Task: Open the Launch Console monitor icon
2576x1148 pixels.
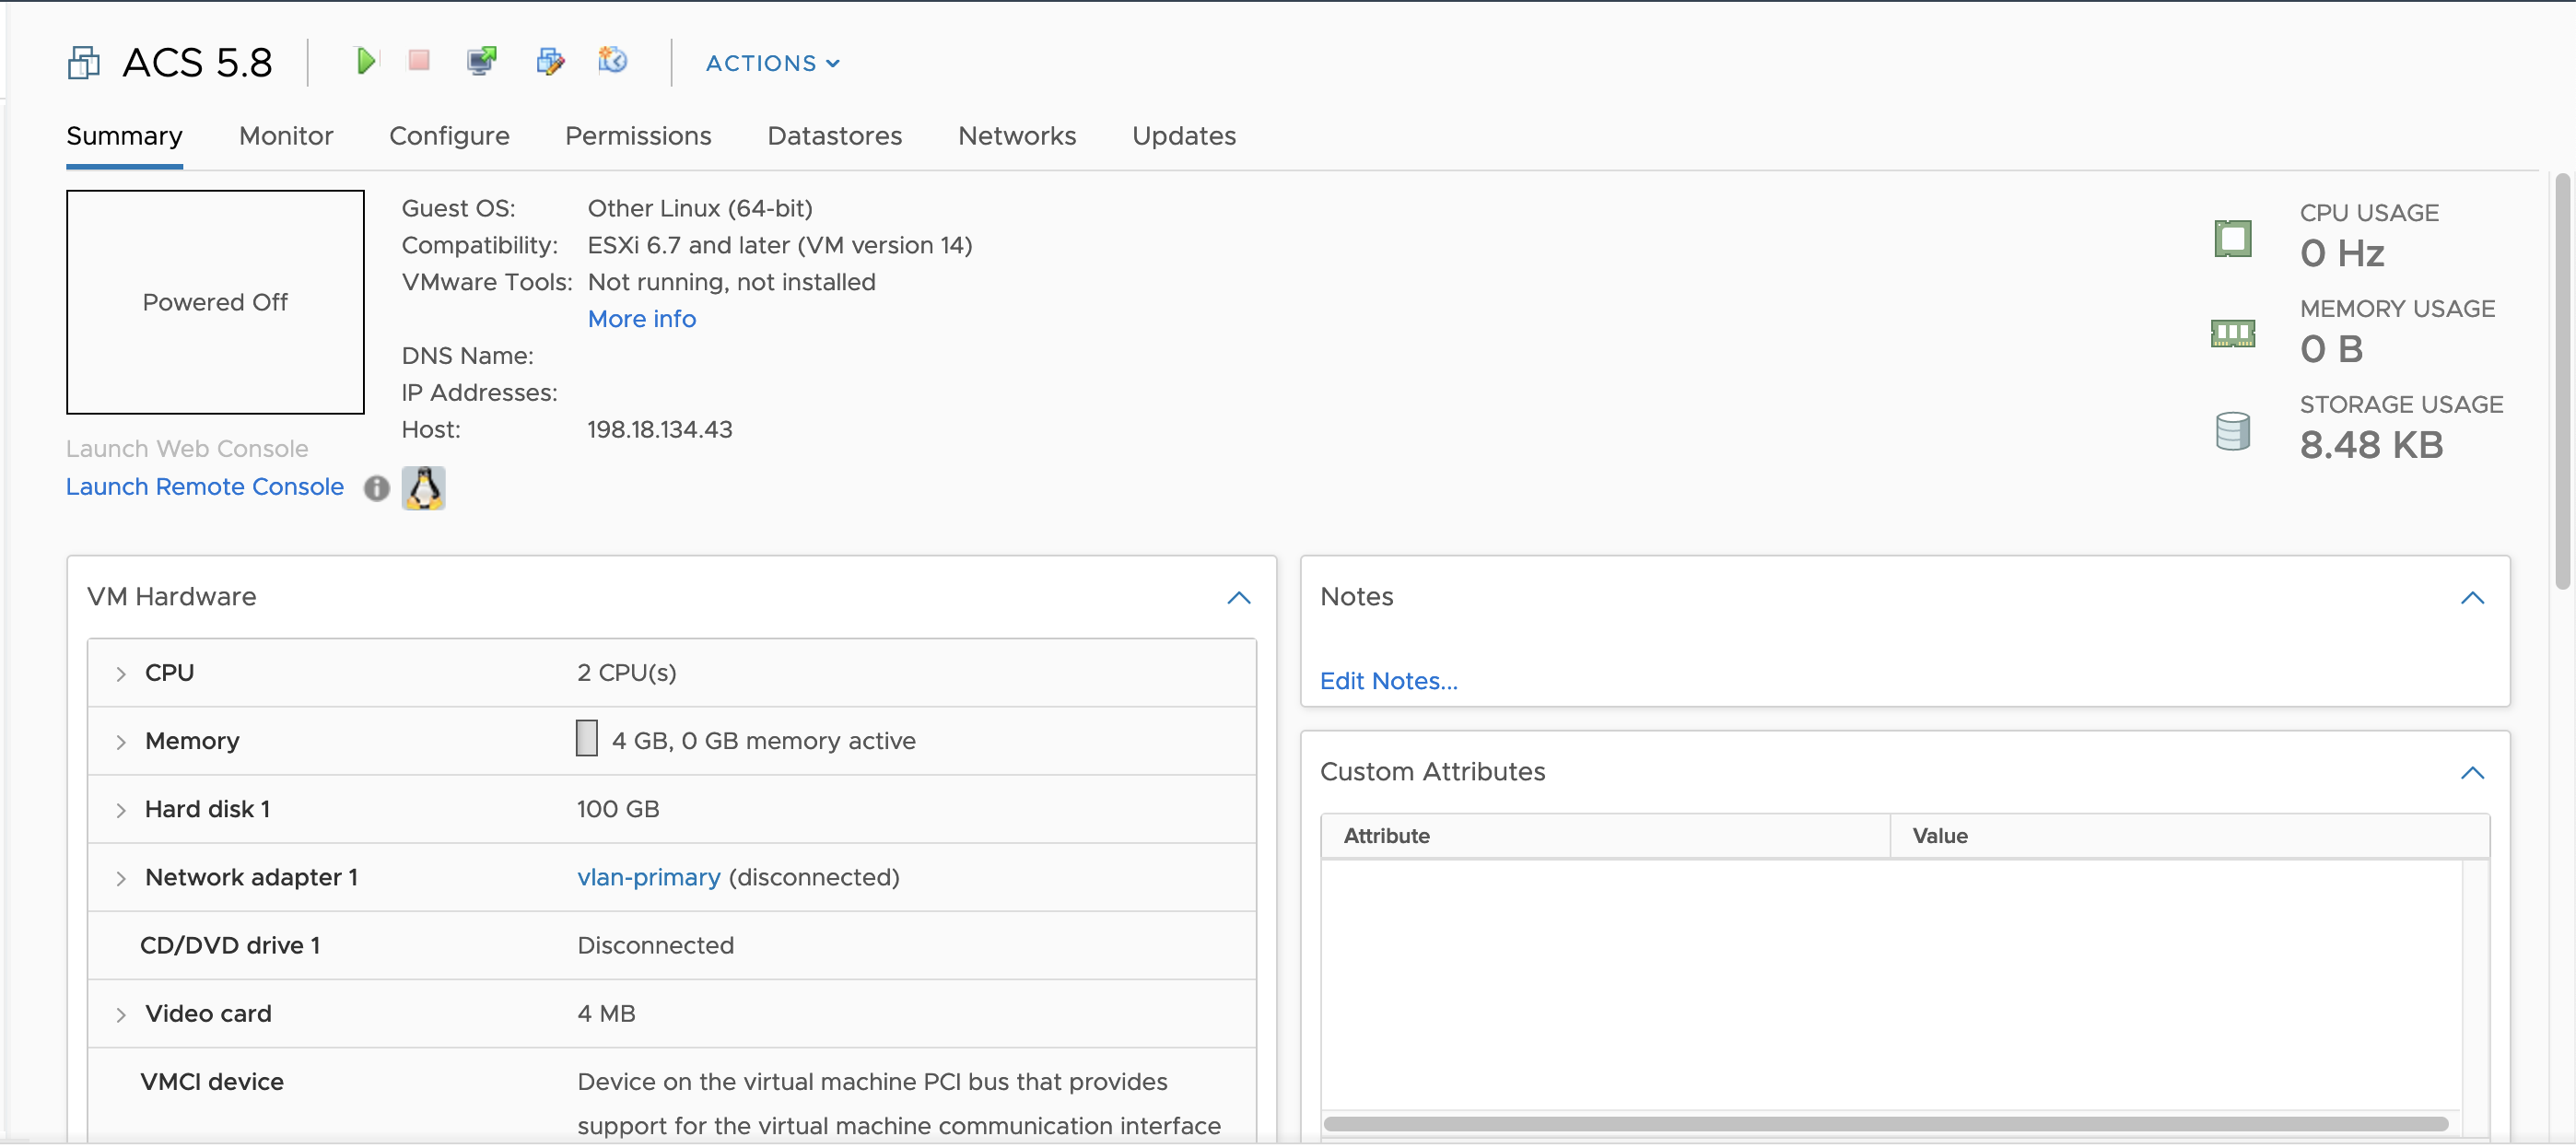Action: (482, 62)
